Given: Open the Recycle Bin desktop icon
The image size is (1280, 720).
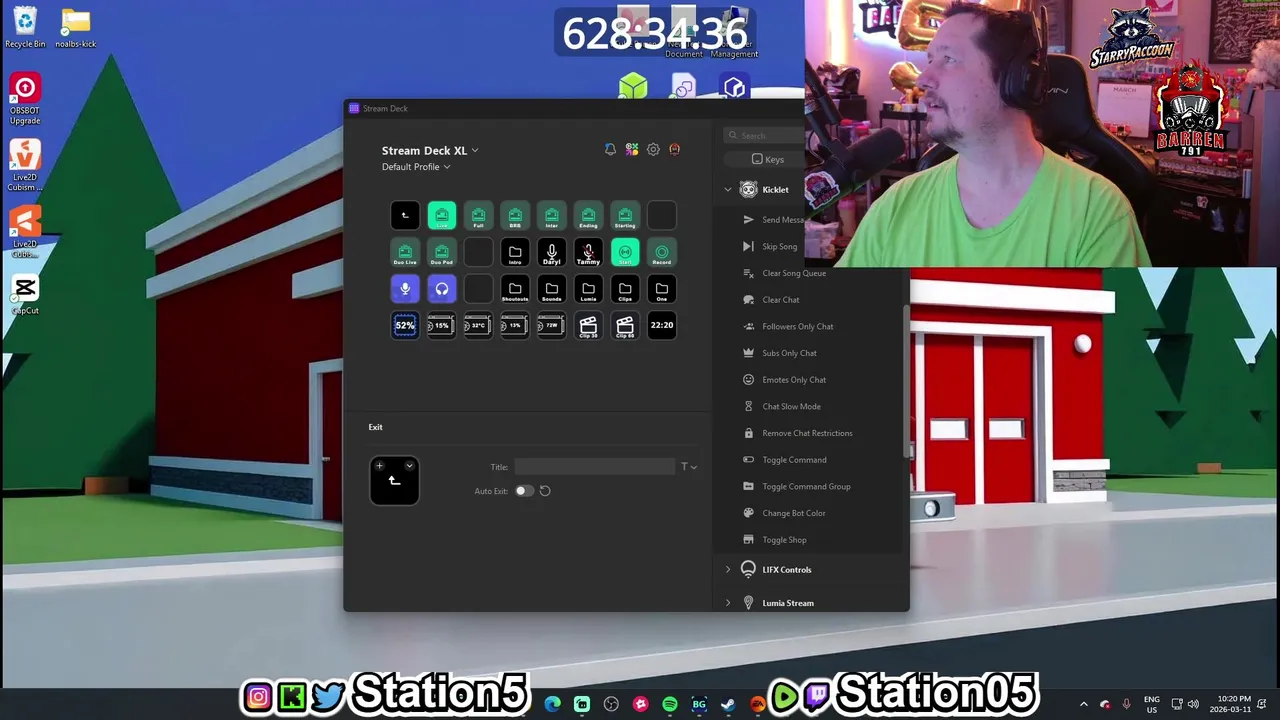Looking at the screenshot, I should point(25,27).
